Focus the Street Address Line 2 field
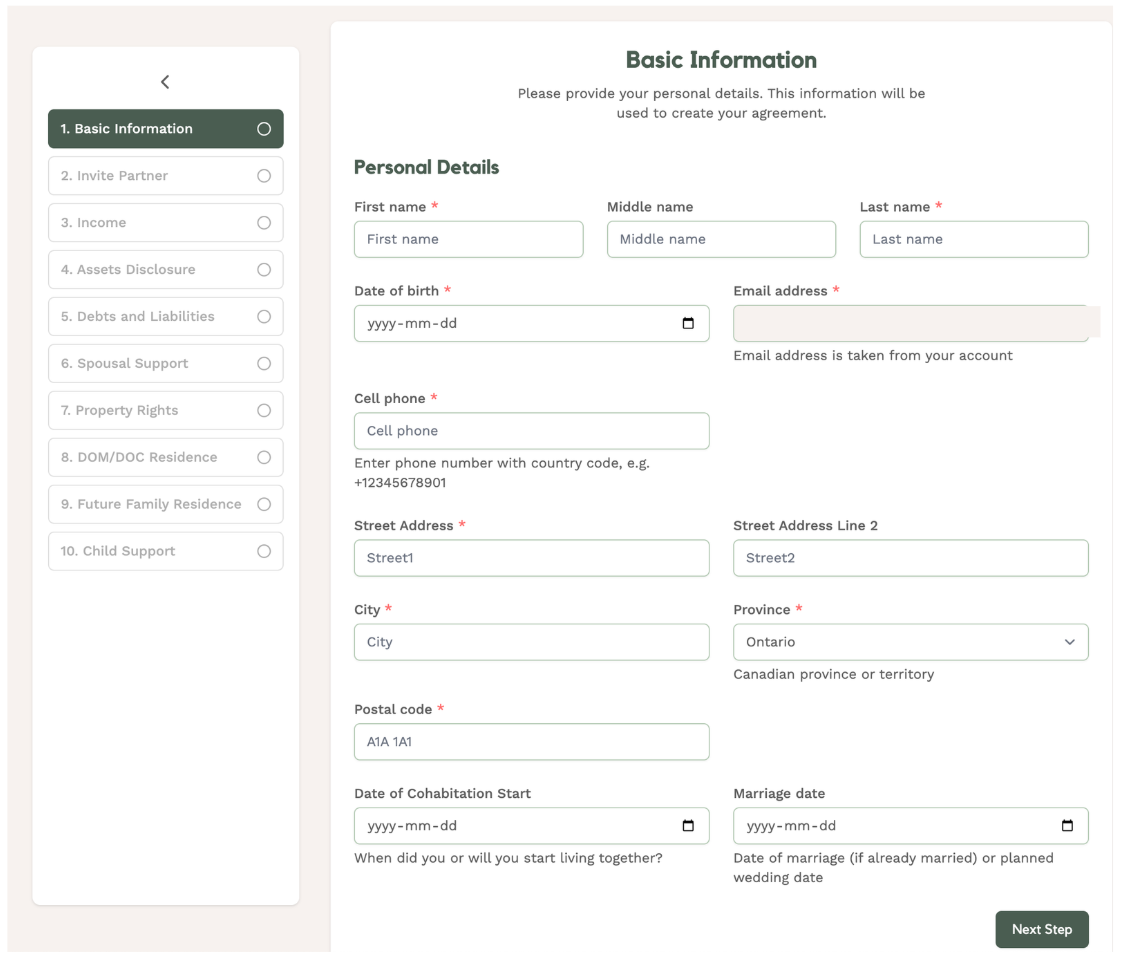The height and width of the screenshot is (954, 1122). [910, 558]
